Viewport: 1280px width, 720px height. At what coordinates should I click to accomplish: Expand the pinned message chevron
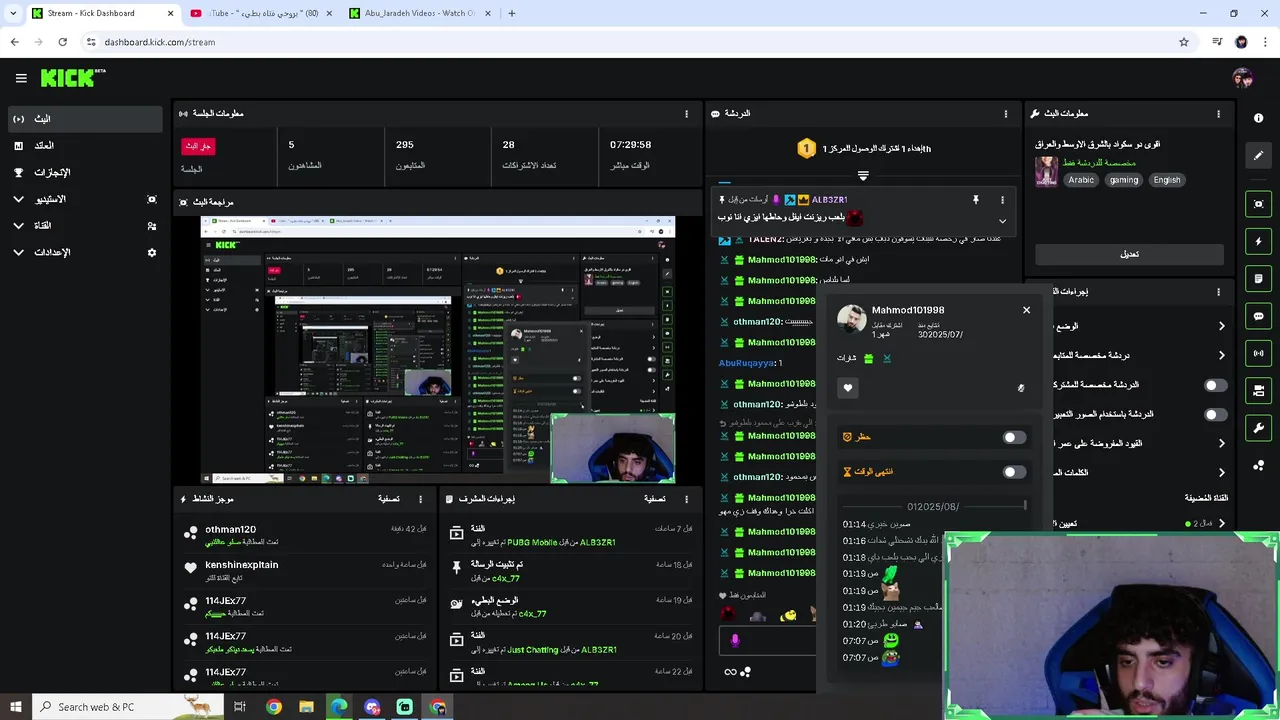(x=1002, y=221)
